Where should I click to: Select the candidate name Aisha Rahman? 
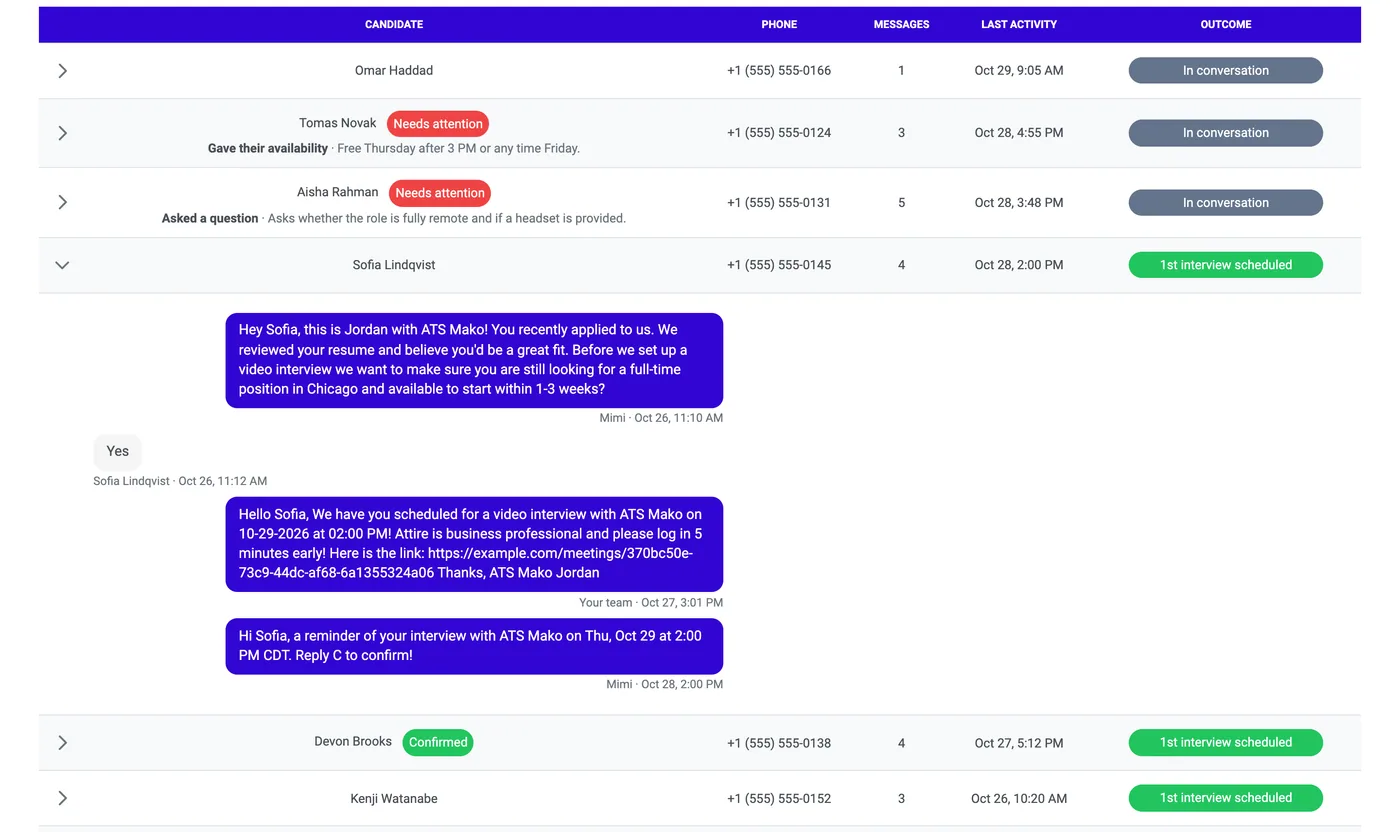pos(338,192)
